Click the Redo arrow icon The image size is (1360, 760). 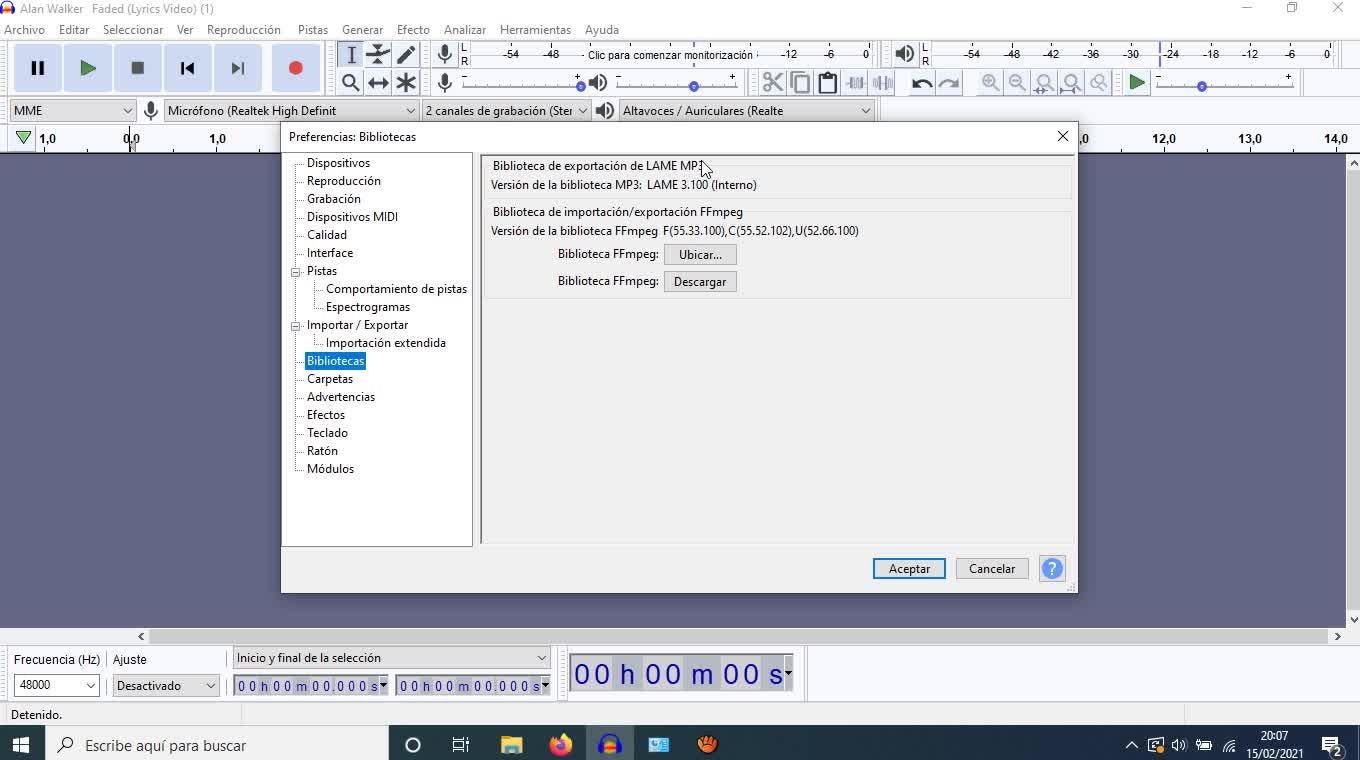pos(949,83)
